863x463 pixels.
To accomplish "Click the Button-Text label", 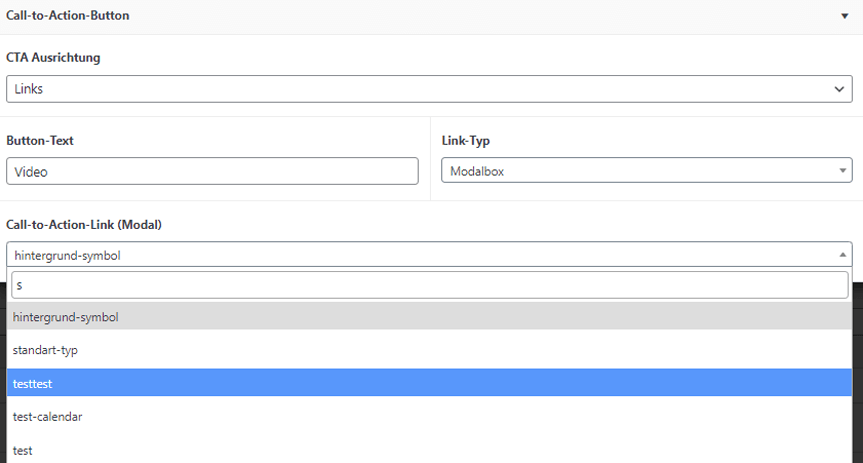I will [40, 141].
